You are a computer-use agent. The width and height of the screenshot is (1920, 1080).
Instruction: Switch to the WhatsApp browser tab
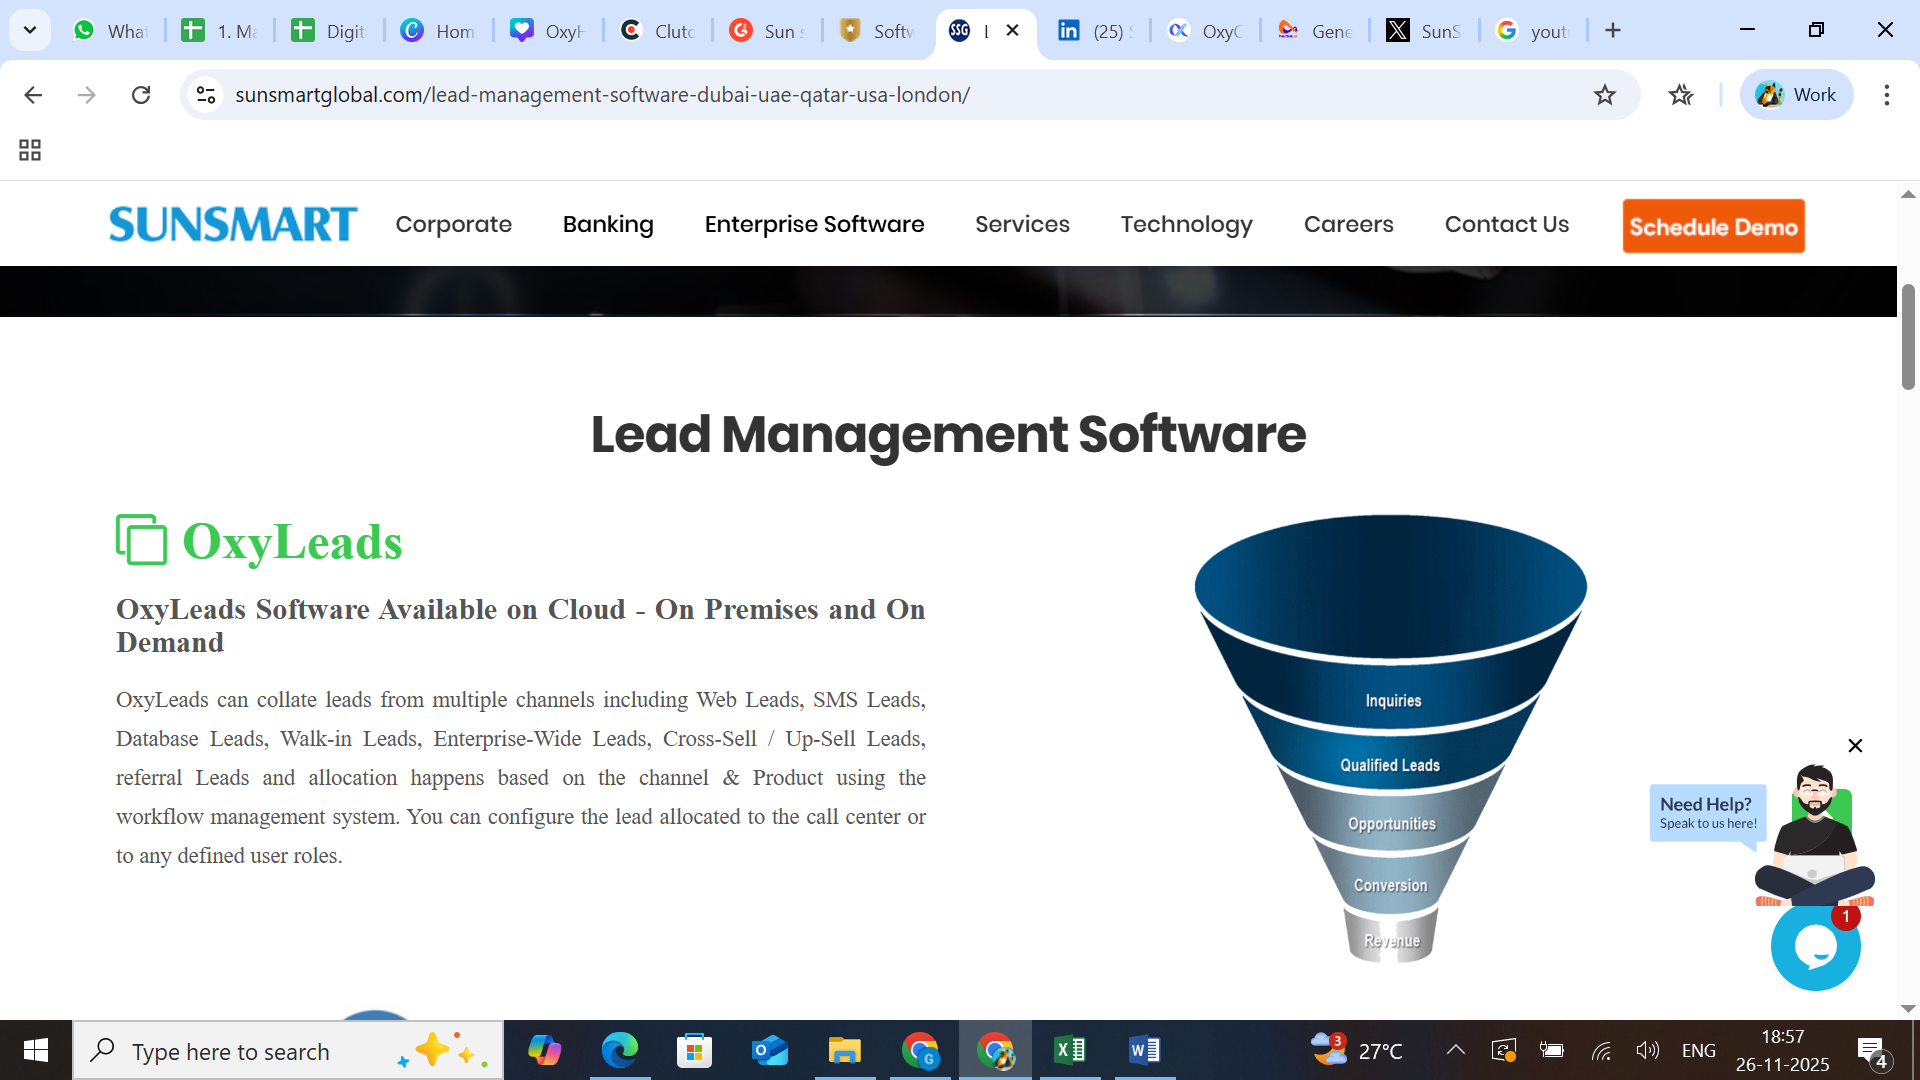click(x=110, y=31)
